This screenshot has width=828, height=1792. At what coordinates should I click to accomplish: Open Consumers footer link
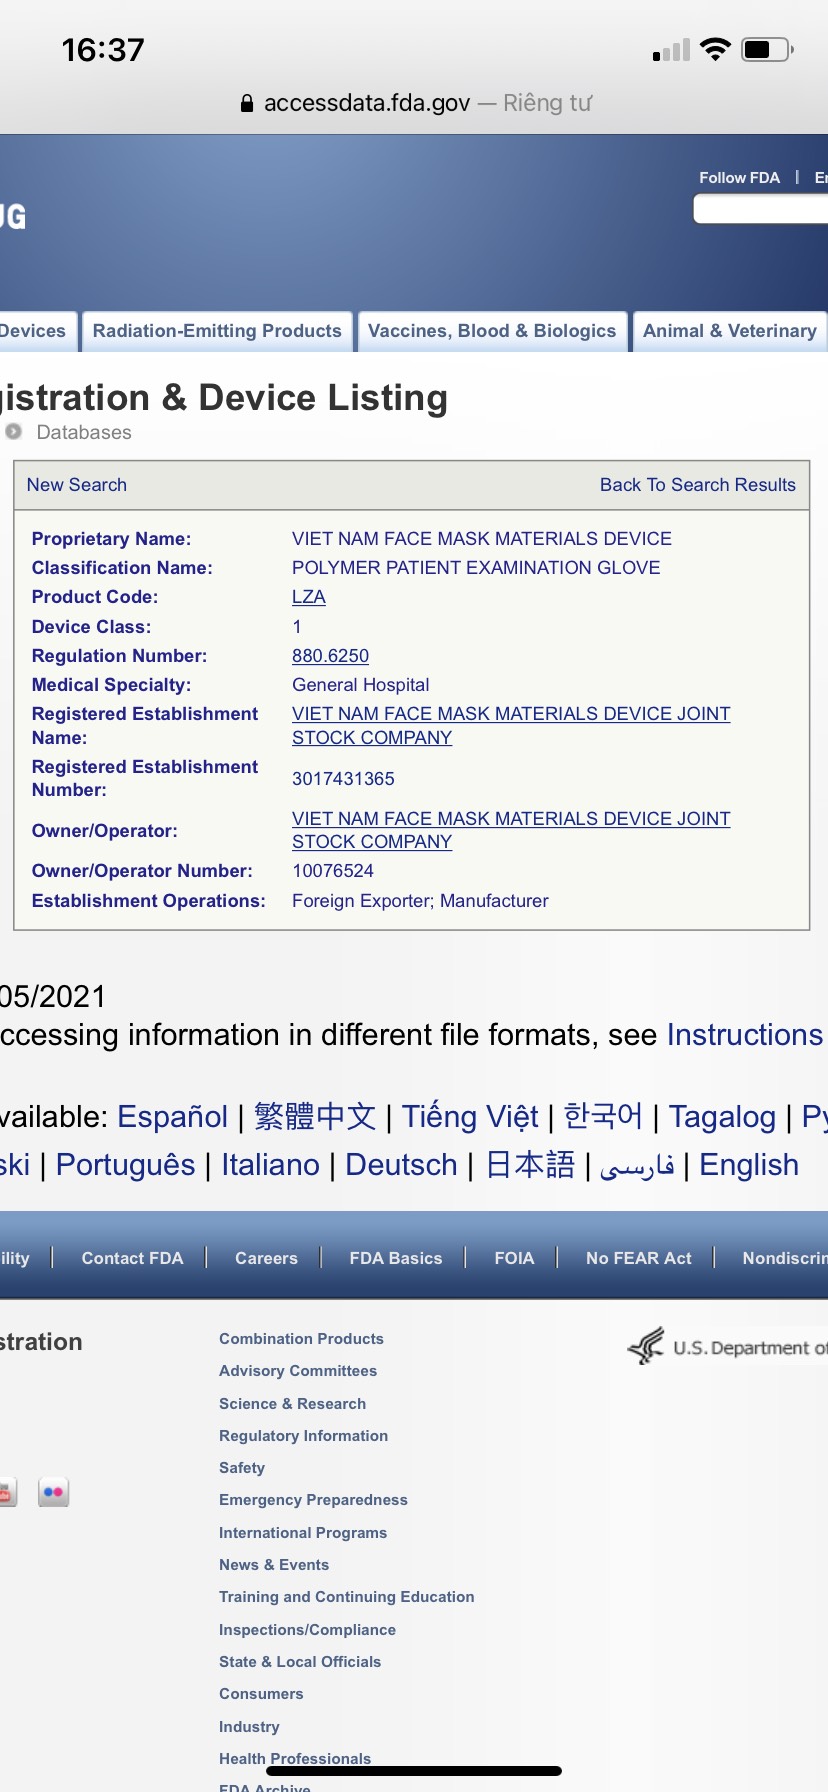(261, 1694)
